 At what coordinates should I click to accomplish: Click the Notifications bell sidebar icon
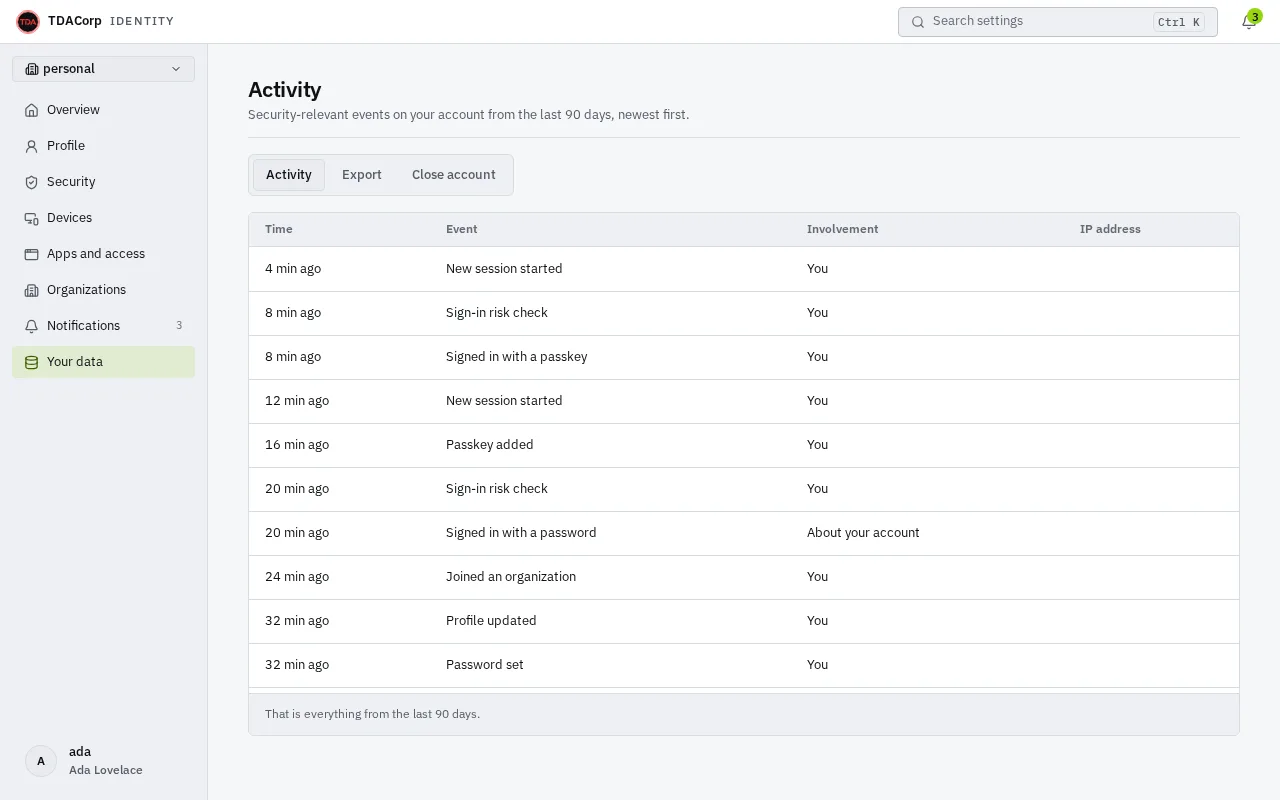click(31, 326)
